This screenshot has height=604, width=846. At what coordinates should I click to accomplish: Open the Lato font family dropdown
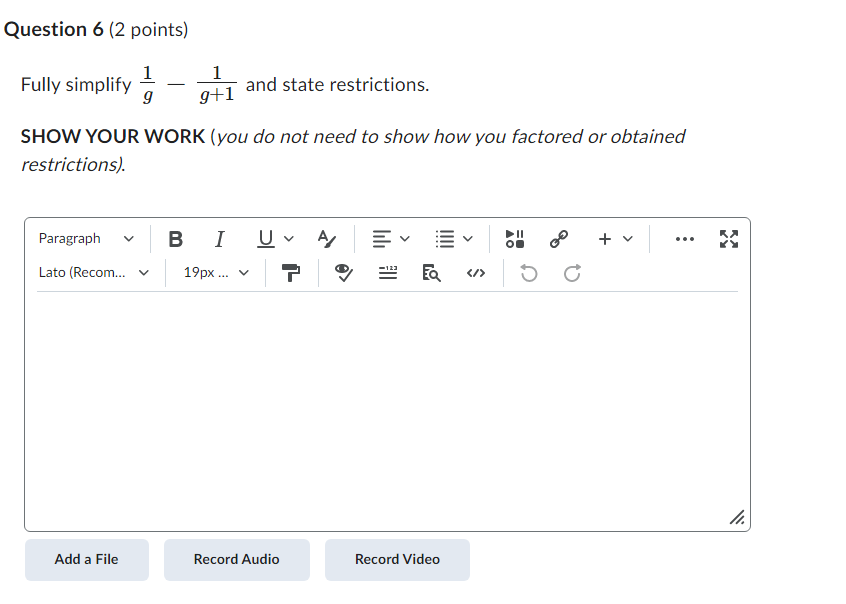pos(94,273)
